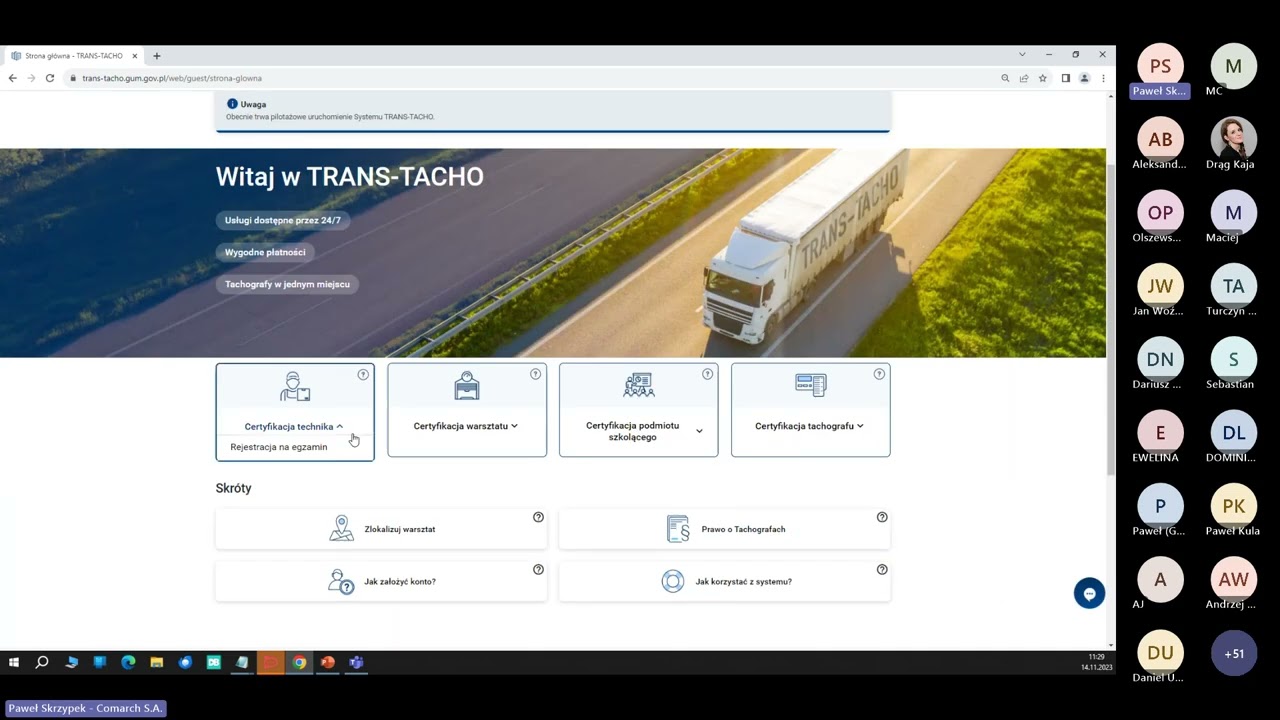
Task: Click help icon on Jak korzystać z systemu shortcut
Action: point(882,569)
